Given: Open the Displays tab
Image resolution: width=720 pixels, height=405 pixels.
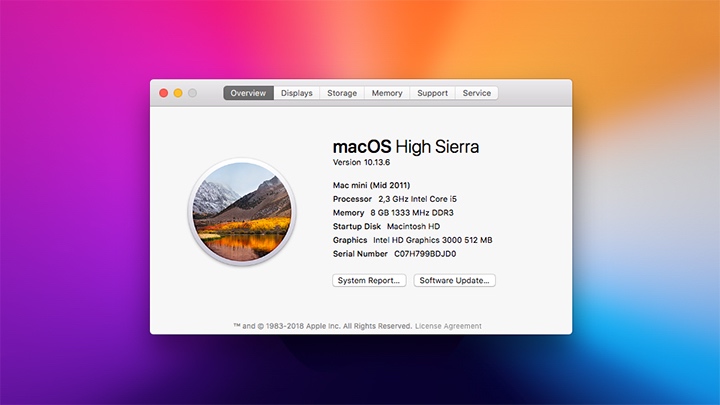Looking at the screenshot, I should click(297, 93).
